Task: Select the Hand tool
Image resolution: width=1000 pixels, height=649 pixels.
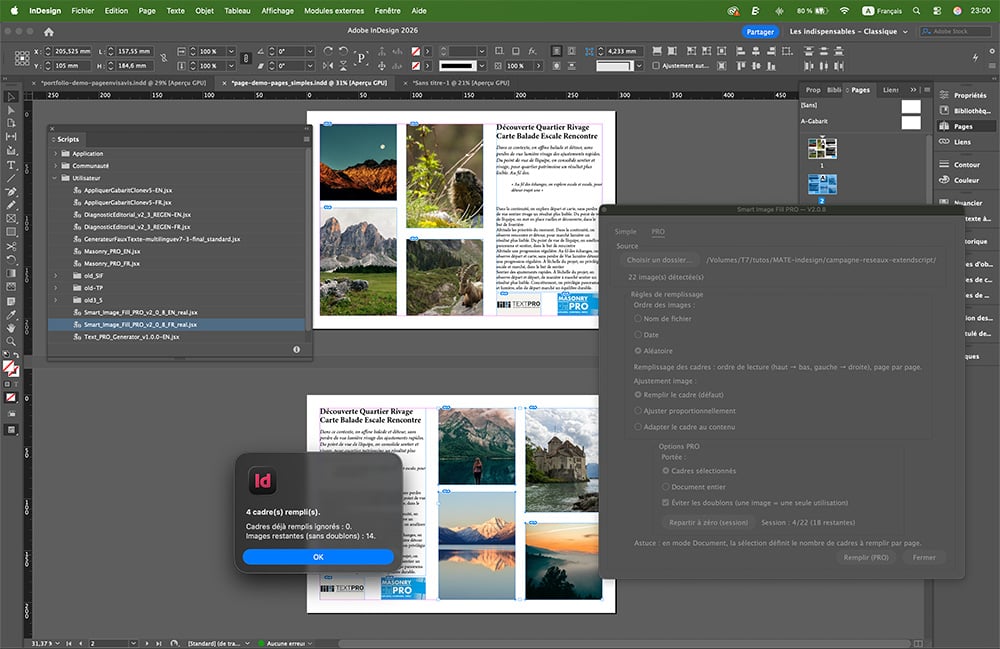Action: [x=11, y=327]
